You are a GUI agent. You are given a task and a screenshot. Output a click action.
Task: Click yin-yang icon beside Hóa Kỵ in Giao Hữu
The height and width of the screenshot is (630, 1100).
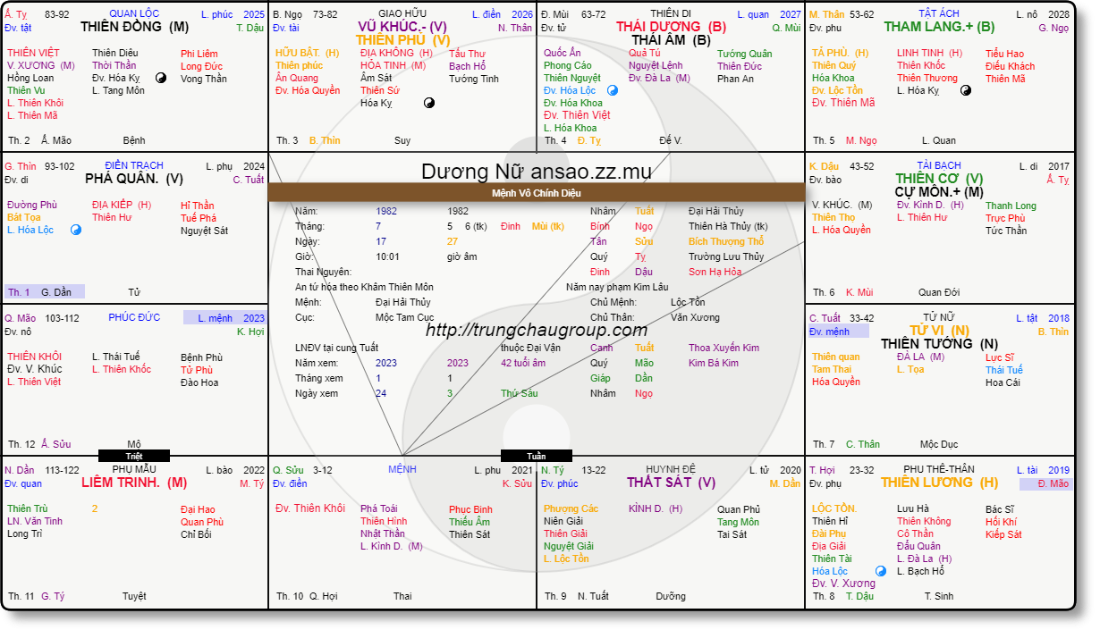(x=430, y=102)
